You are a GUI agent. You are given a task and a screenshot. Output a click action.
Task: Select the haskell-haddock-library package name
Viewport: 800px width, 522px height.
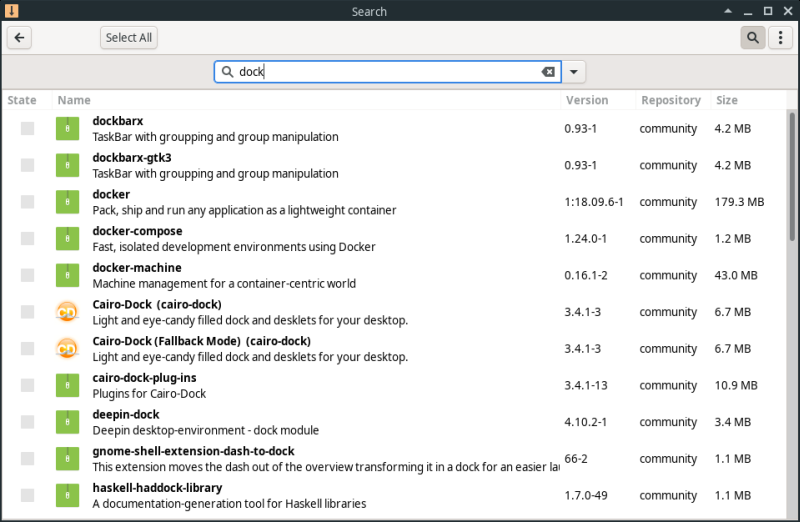coord(157,488)
